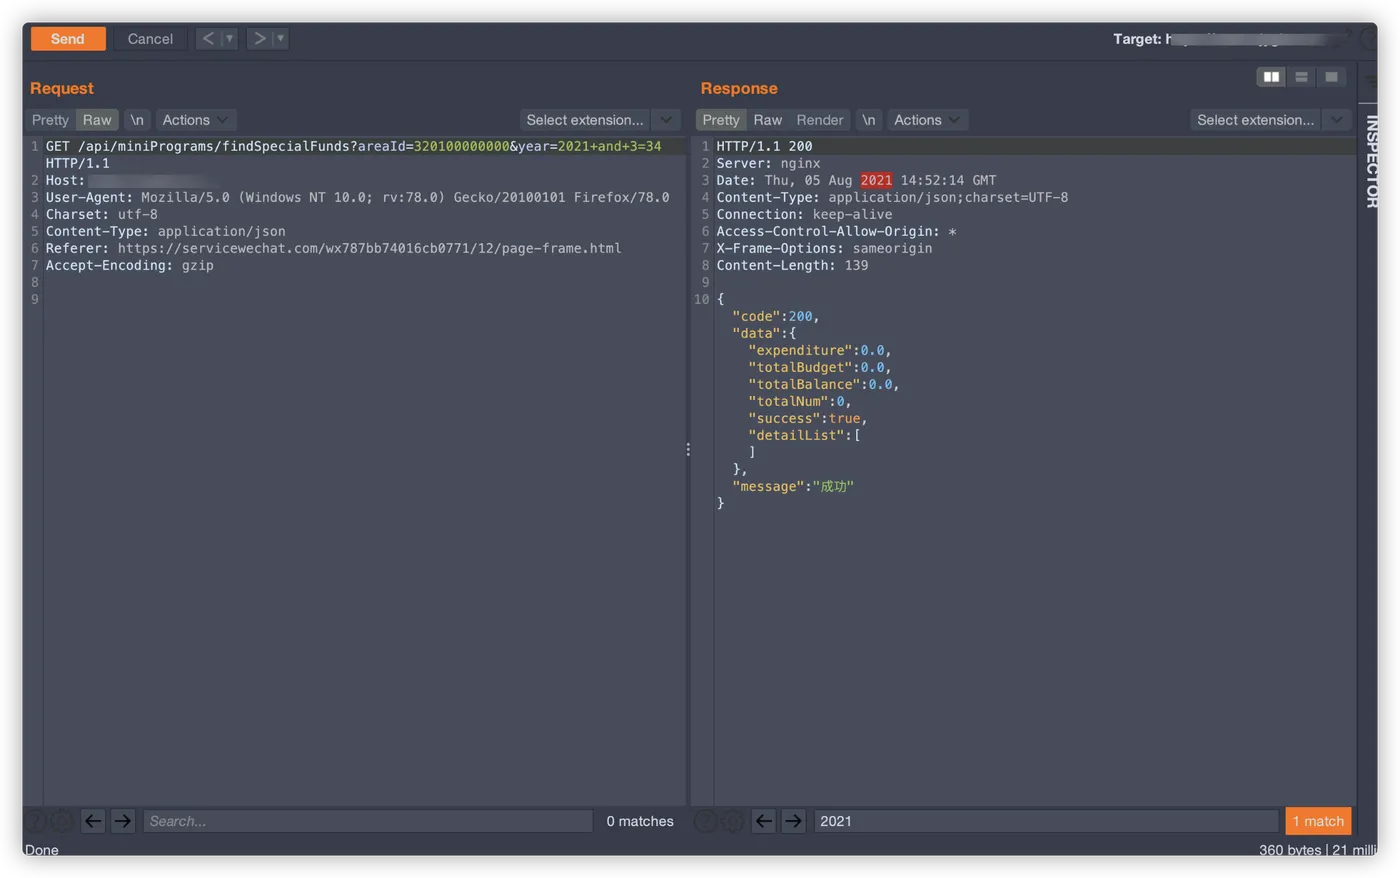The image size is (1400, 878).
Task: Open the Request search settings gear
Action: click(62, 821)
